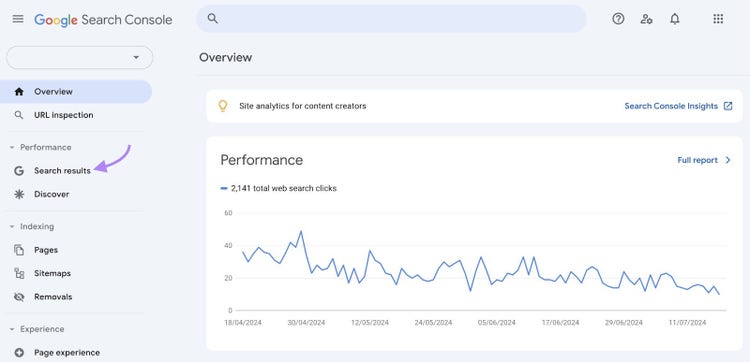Click the Sitemaps tree icon
The width and height of the screenshot is (750, 362).
[x=19, y=274]
